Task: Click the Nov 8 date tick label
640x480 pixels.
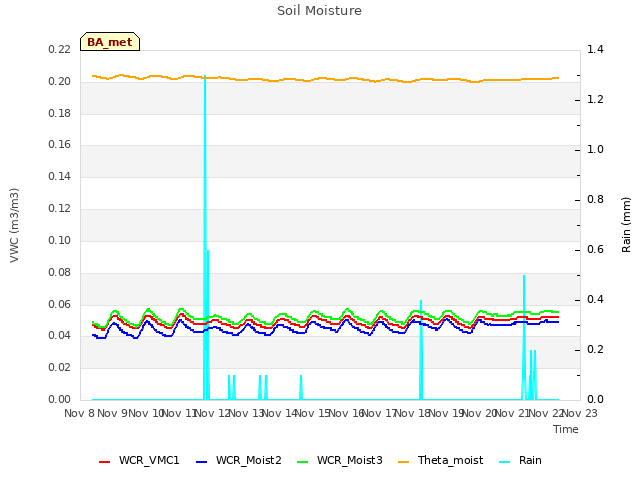Action: click(80, 413)
